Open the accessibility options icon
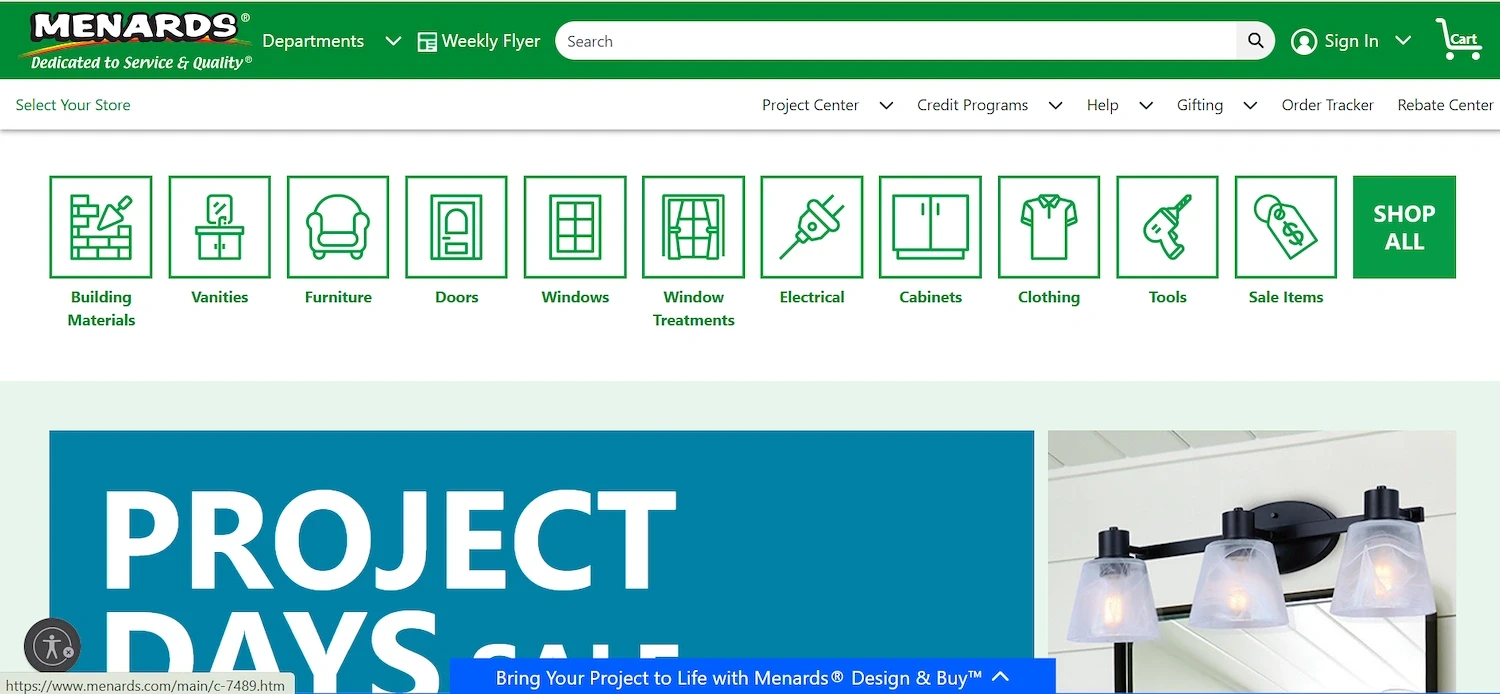This screenshot has height=694, width=1500. point(51,645)
